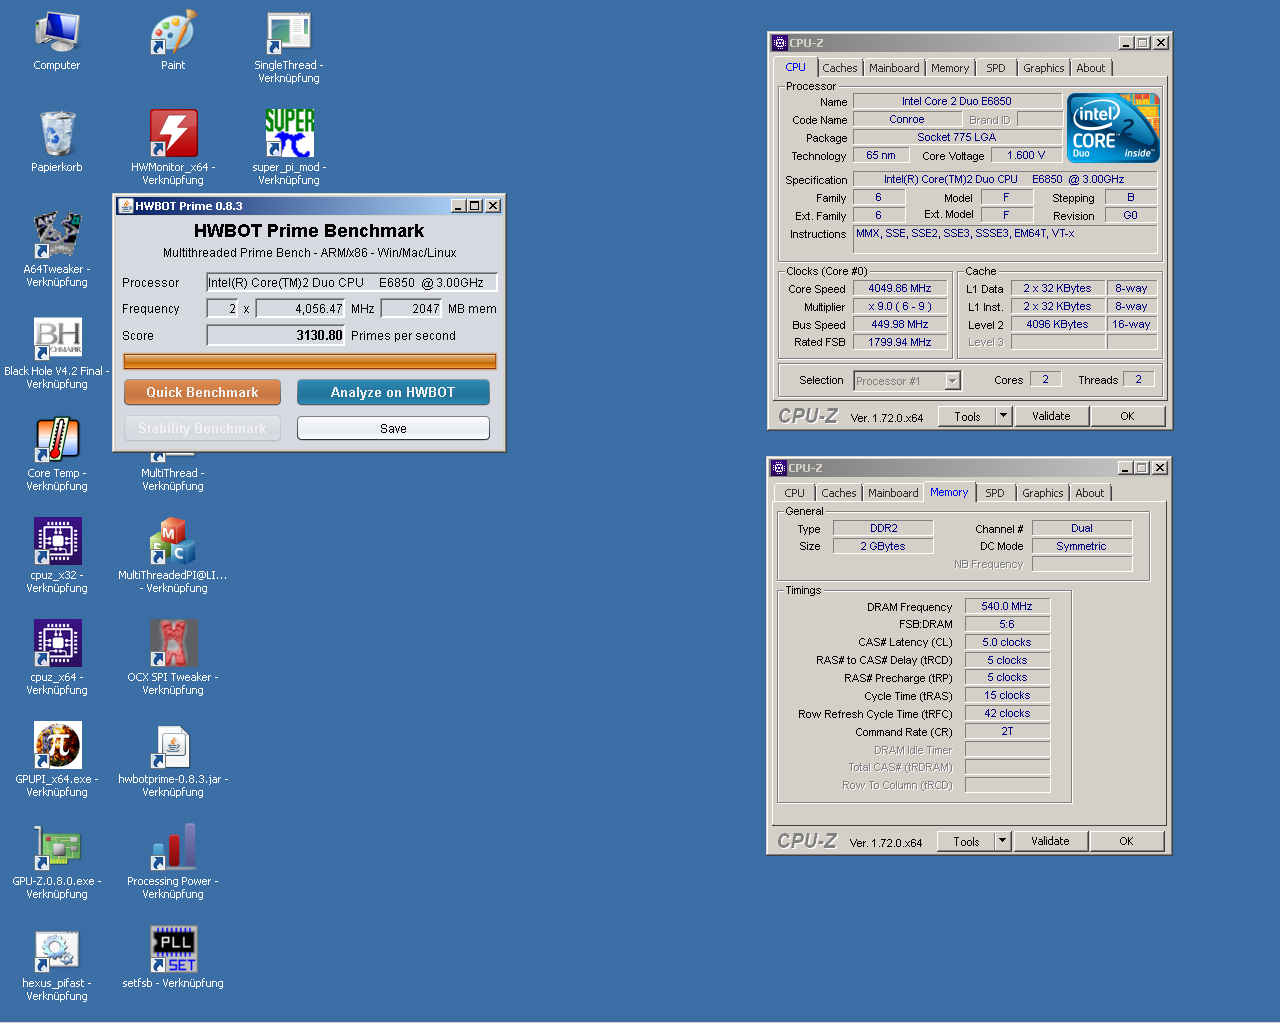Open About tab in lower CPU-Z window

pyautogui.click(x=1090, y=493)
